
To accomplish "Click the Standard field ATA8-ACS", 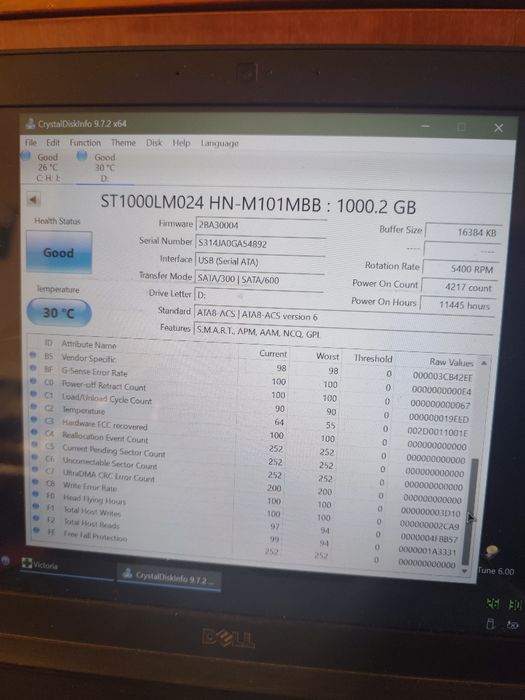I will [344, 316].
